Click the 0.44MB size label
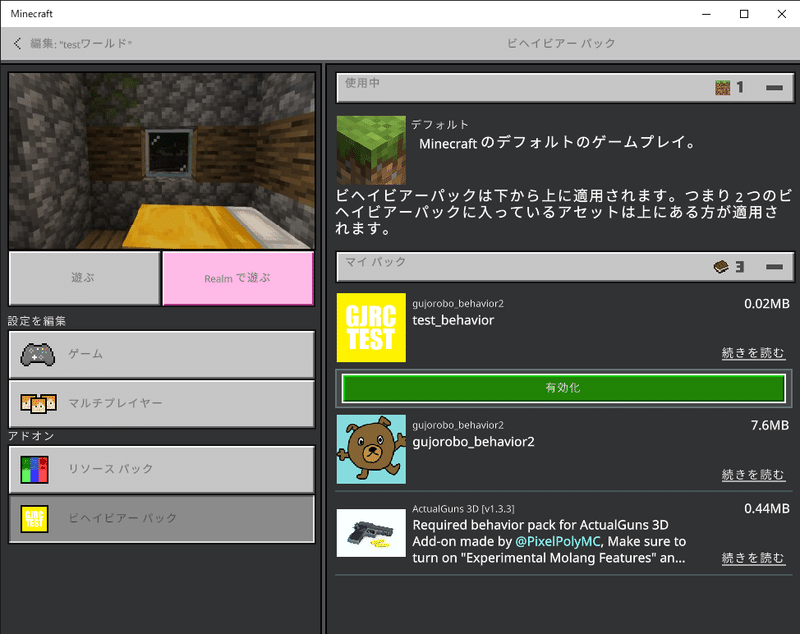This screenshot has height=634, width=800. (767, 509)
